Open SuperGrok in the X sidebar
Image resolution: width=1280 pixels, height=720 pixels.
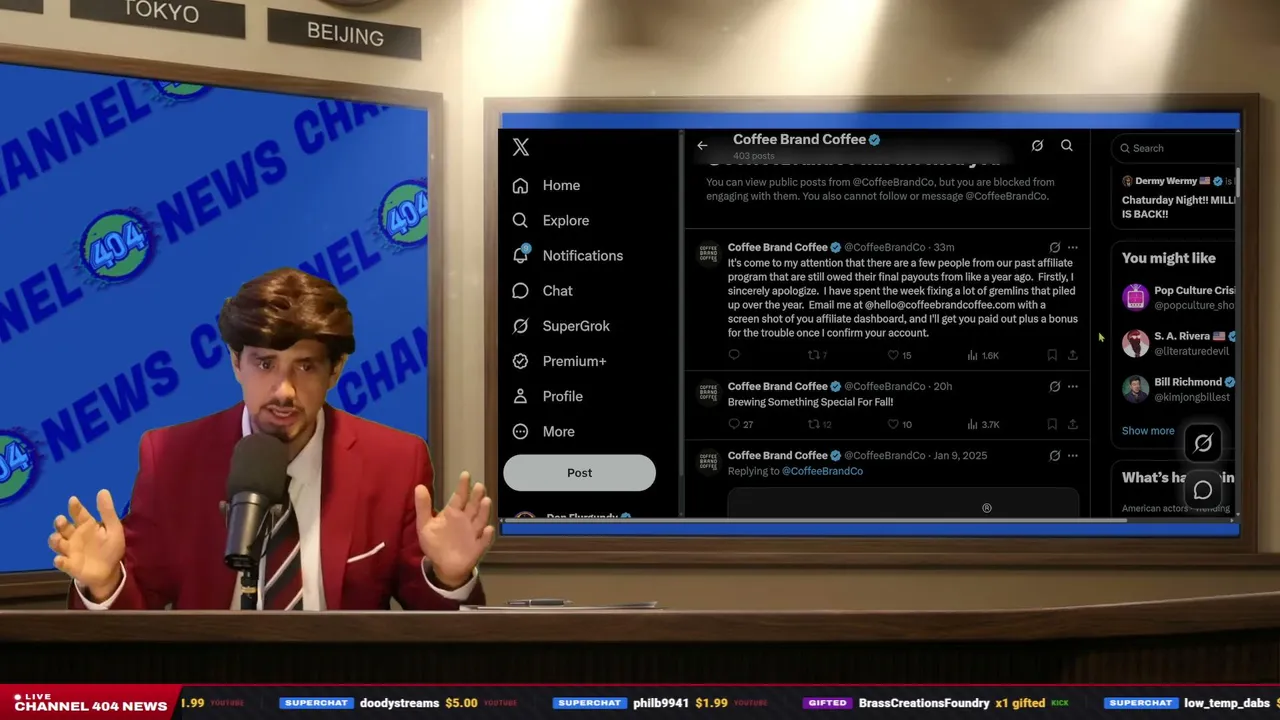click(x=560, y=325)
